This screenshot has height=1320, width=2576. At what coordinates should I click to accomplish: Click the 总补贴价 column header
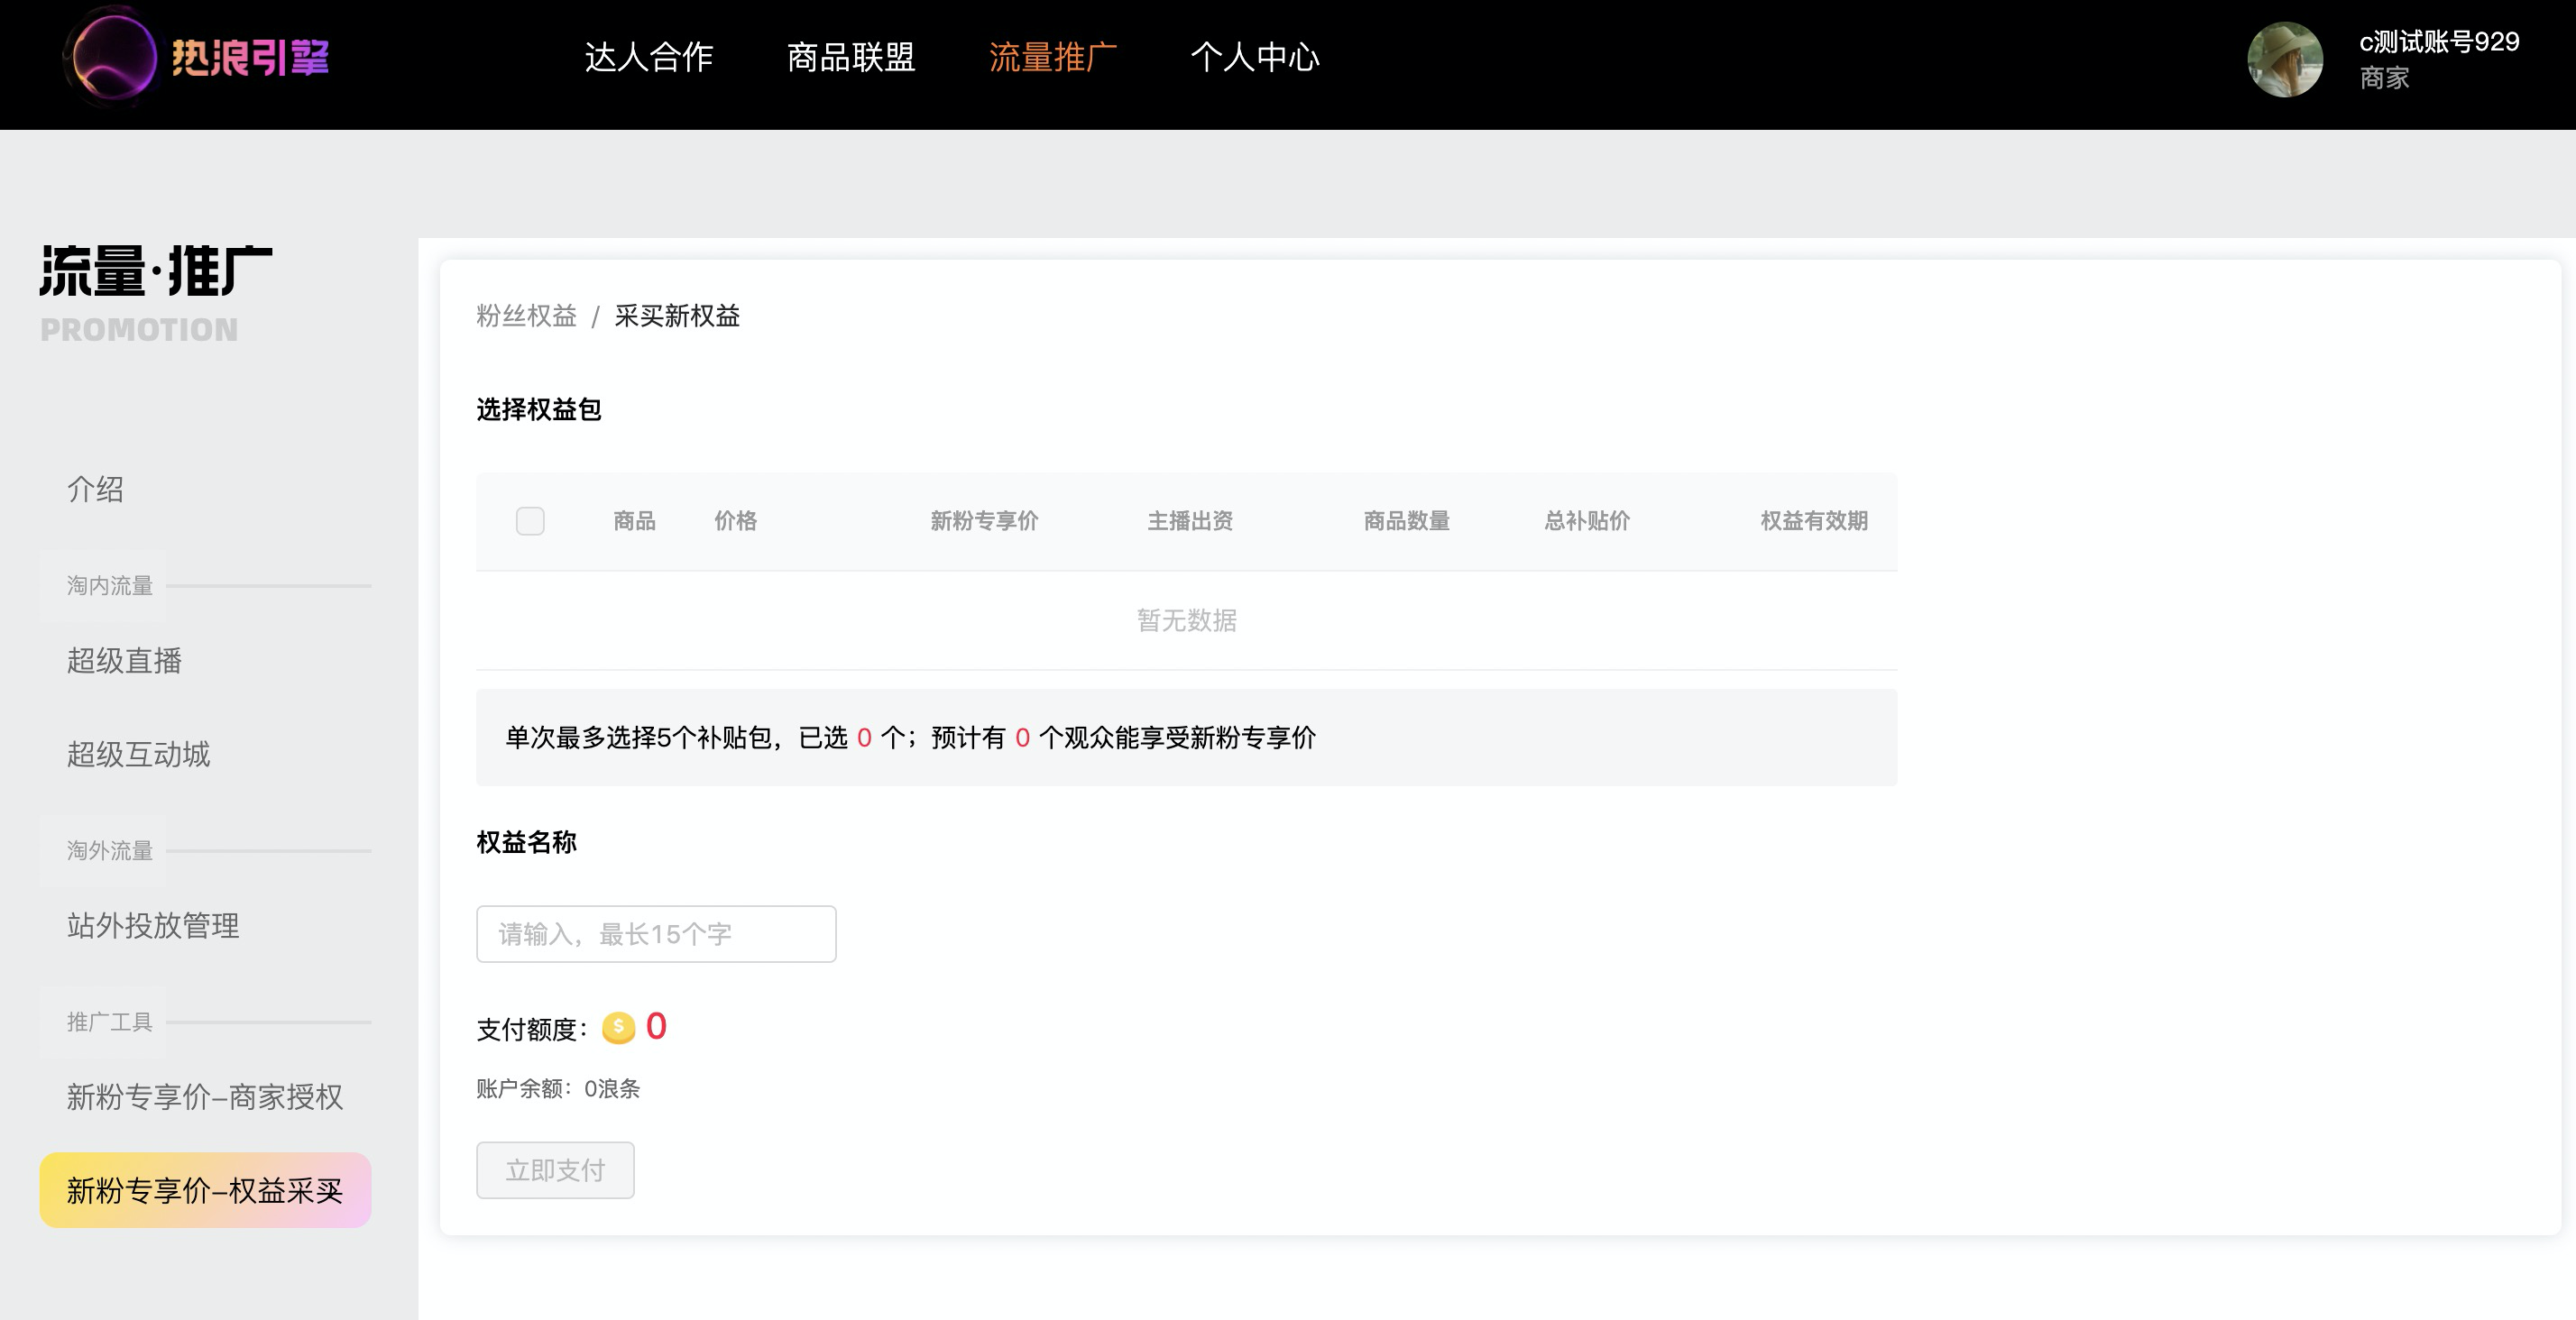click(1587, 521)
